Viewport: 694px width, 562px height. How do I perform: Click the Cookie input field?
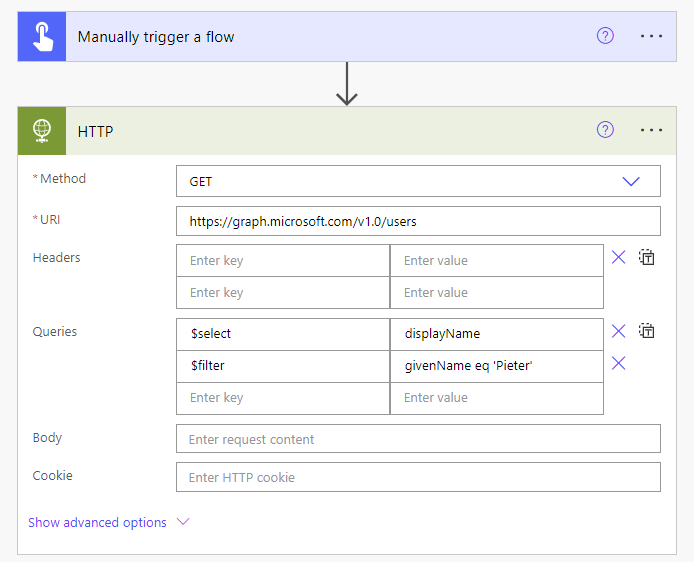pyautogui.click(x=418, y=477)
